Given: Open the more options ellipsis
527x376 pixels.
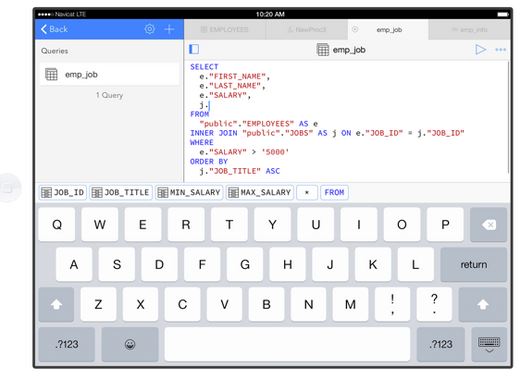Looking at the screenshot, I should (x=500, y=50).
